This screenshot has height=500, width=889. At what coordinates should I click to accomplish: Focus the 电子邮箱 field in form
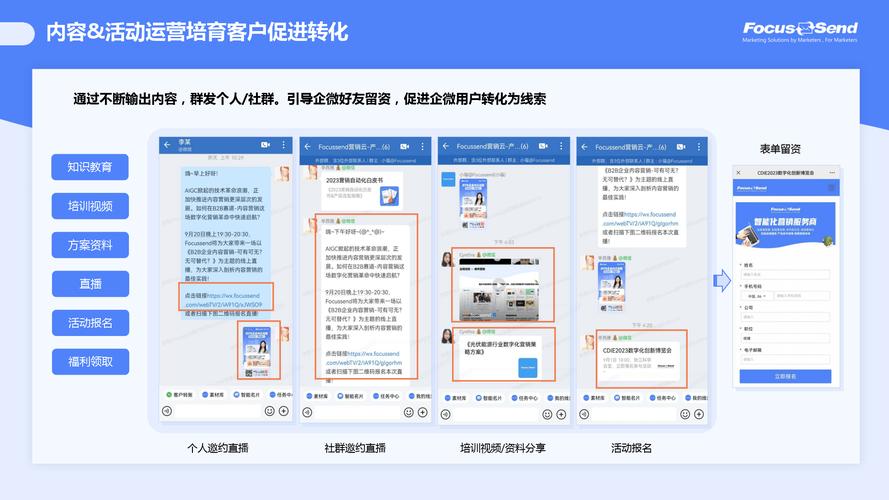(786, 359)
